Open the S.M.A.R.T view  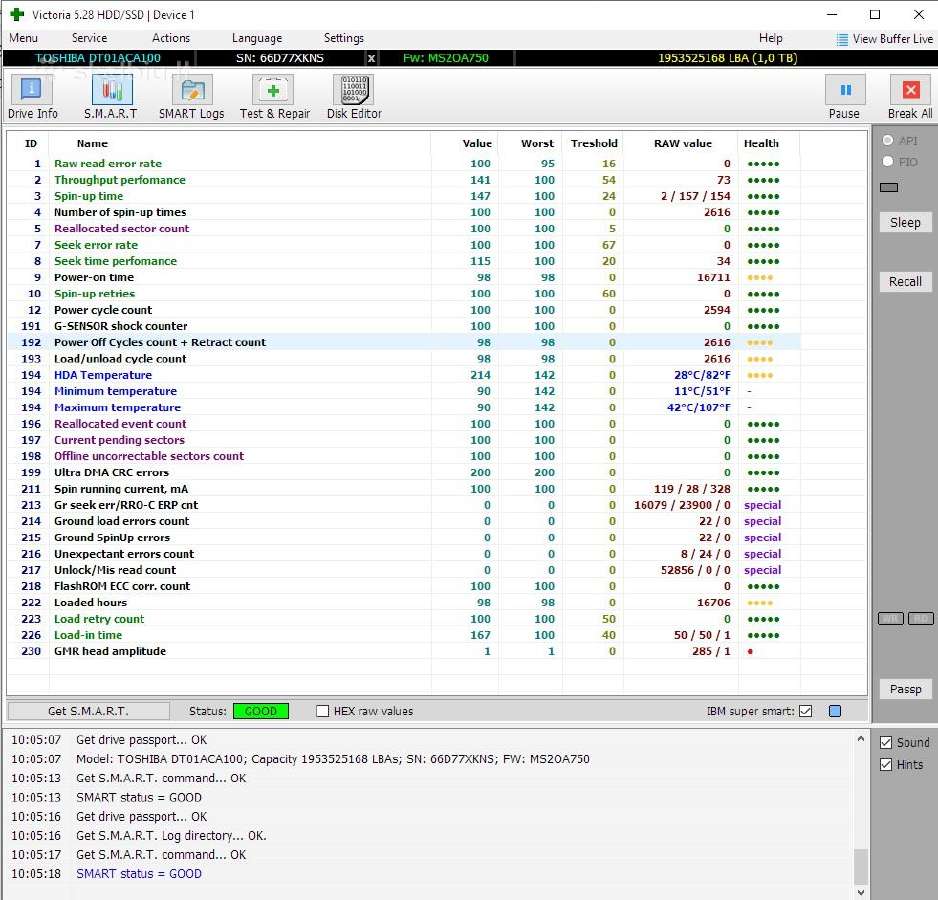(x=111, y=97)
